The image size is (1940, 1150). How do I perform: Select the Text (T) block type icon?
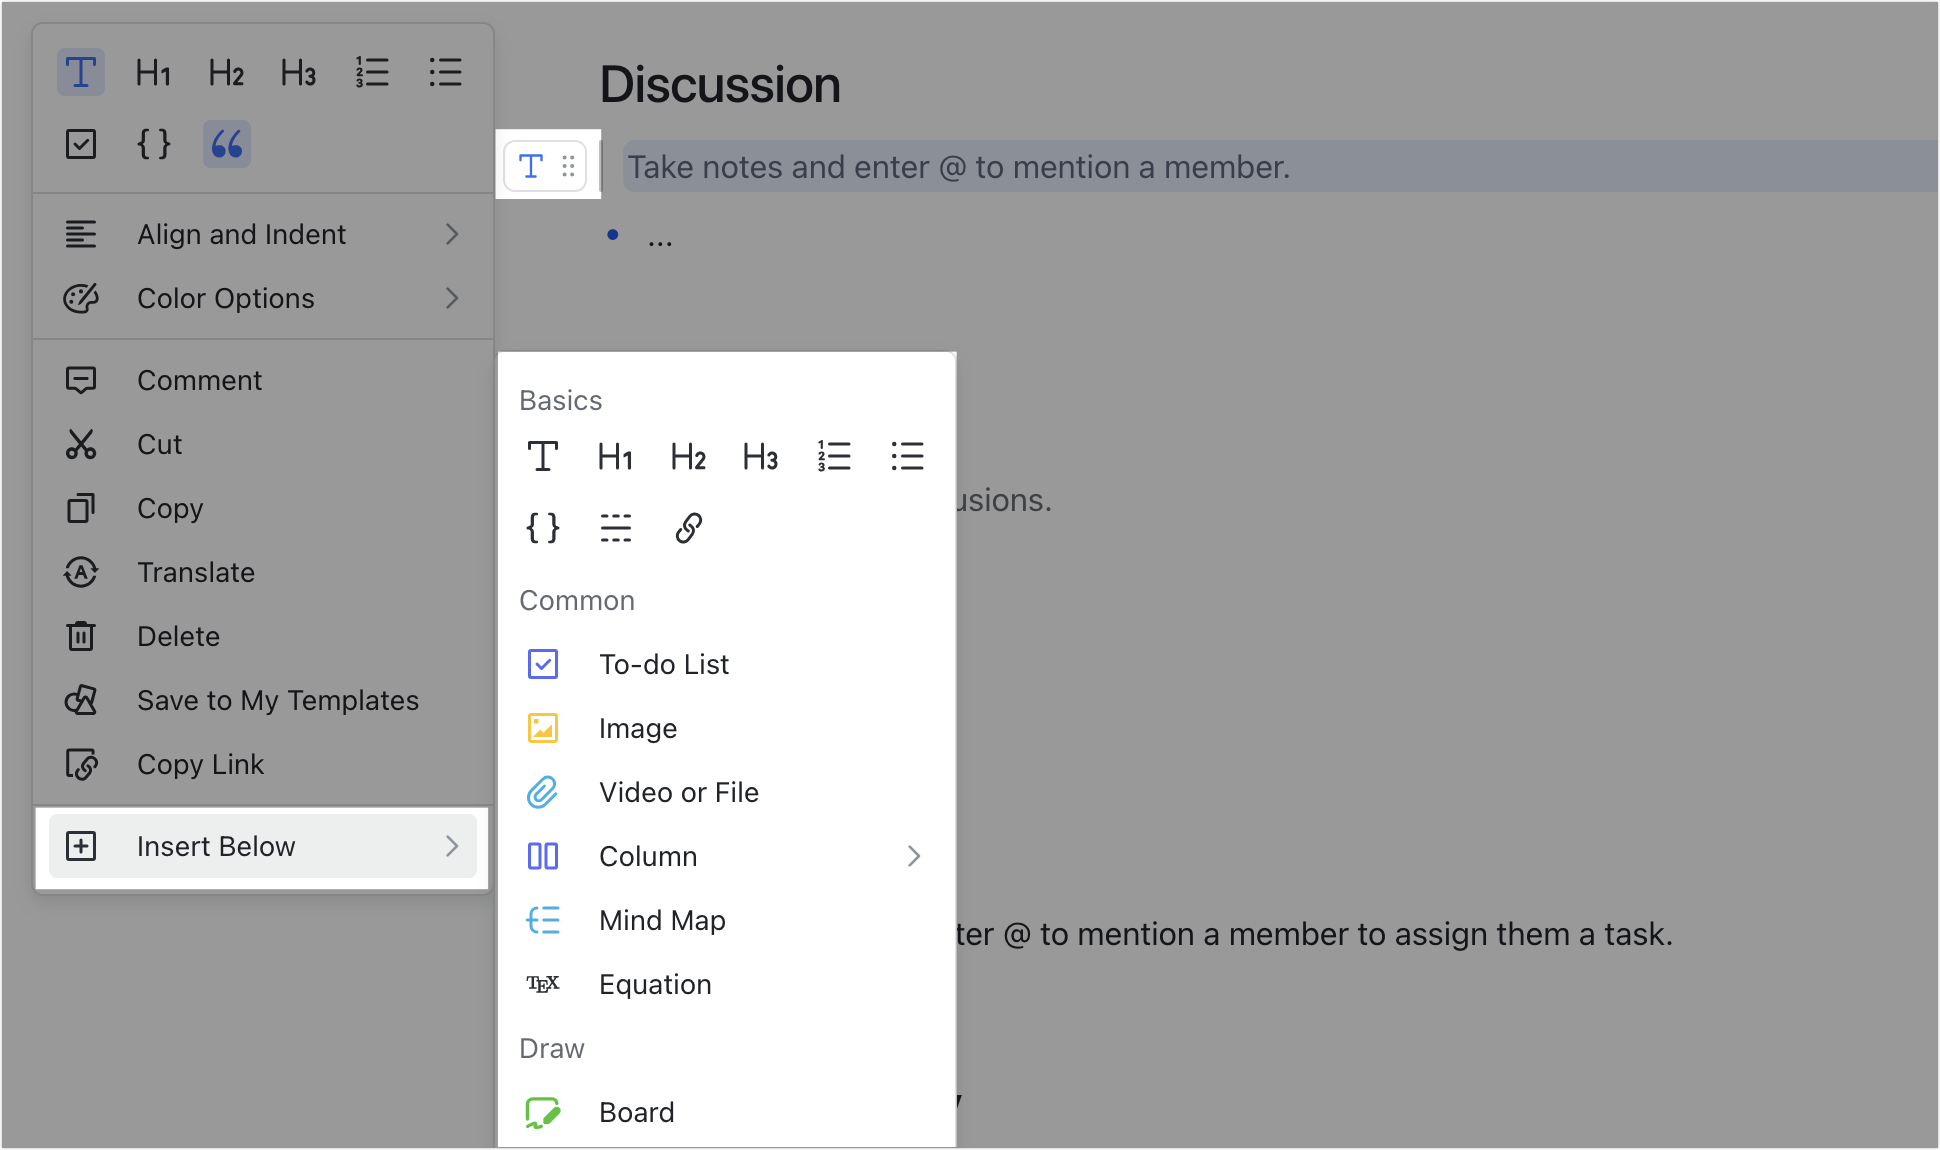(x=542, y=456)
